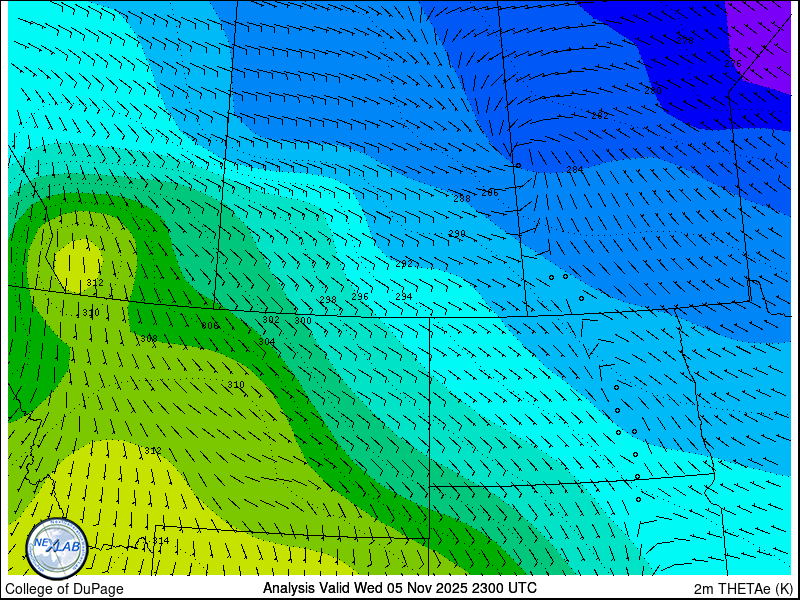Select the 286 contour label
800x600 pixels.
490,193
